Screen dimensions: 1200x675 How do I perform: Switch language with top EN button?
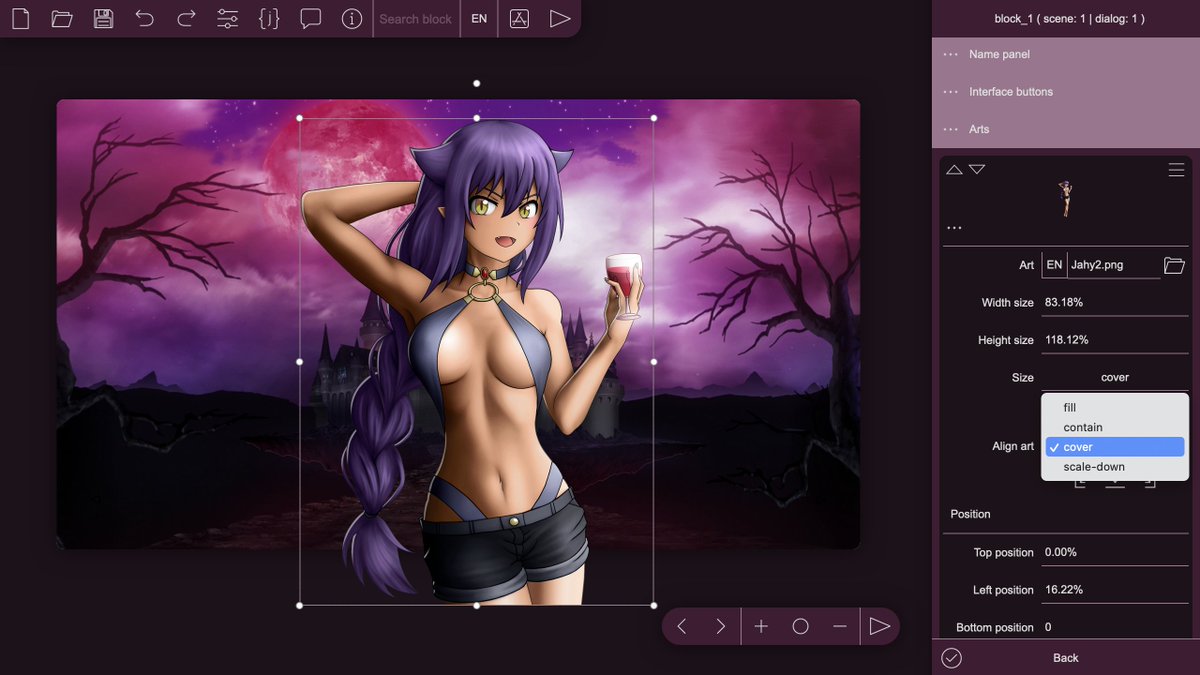click(479, 19)
